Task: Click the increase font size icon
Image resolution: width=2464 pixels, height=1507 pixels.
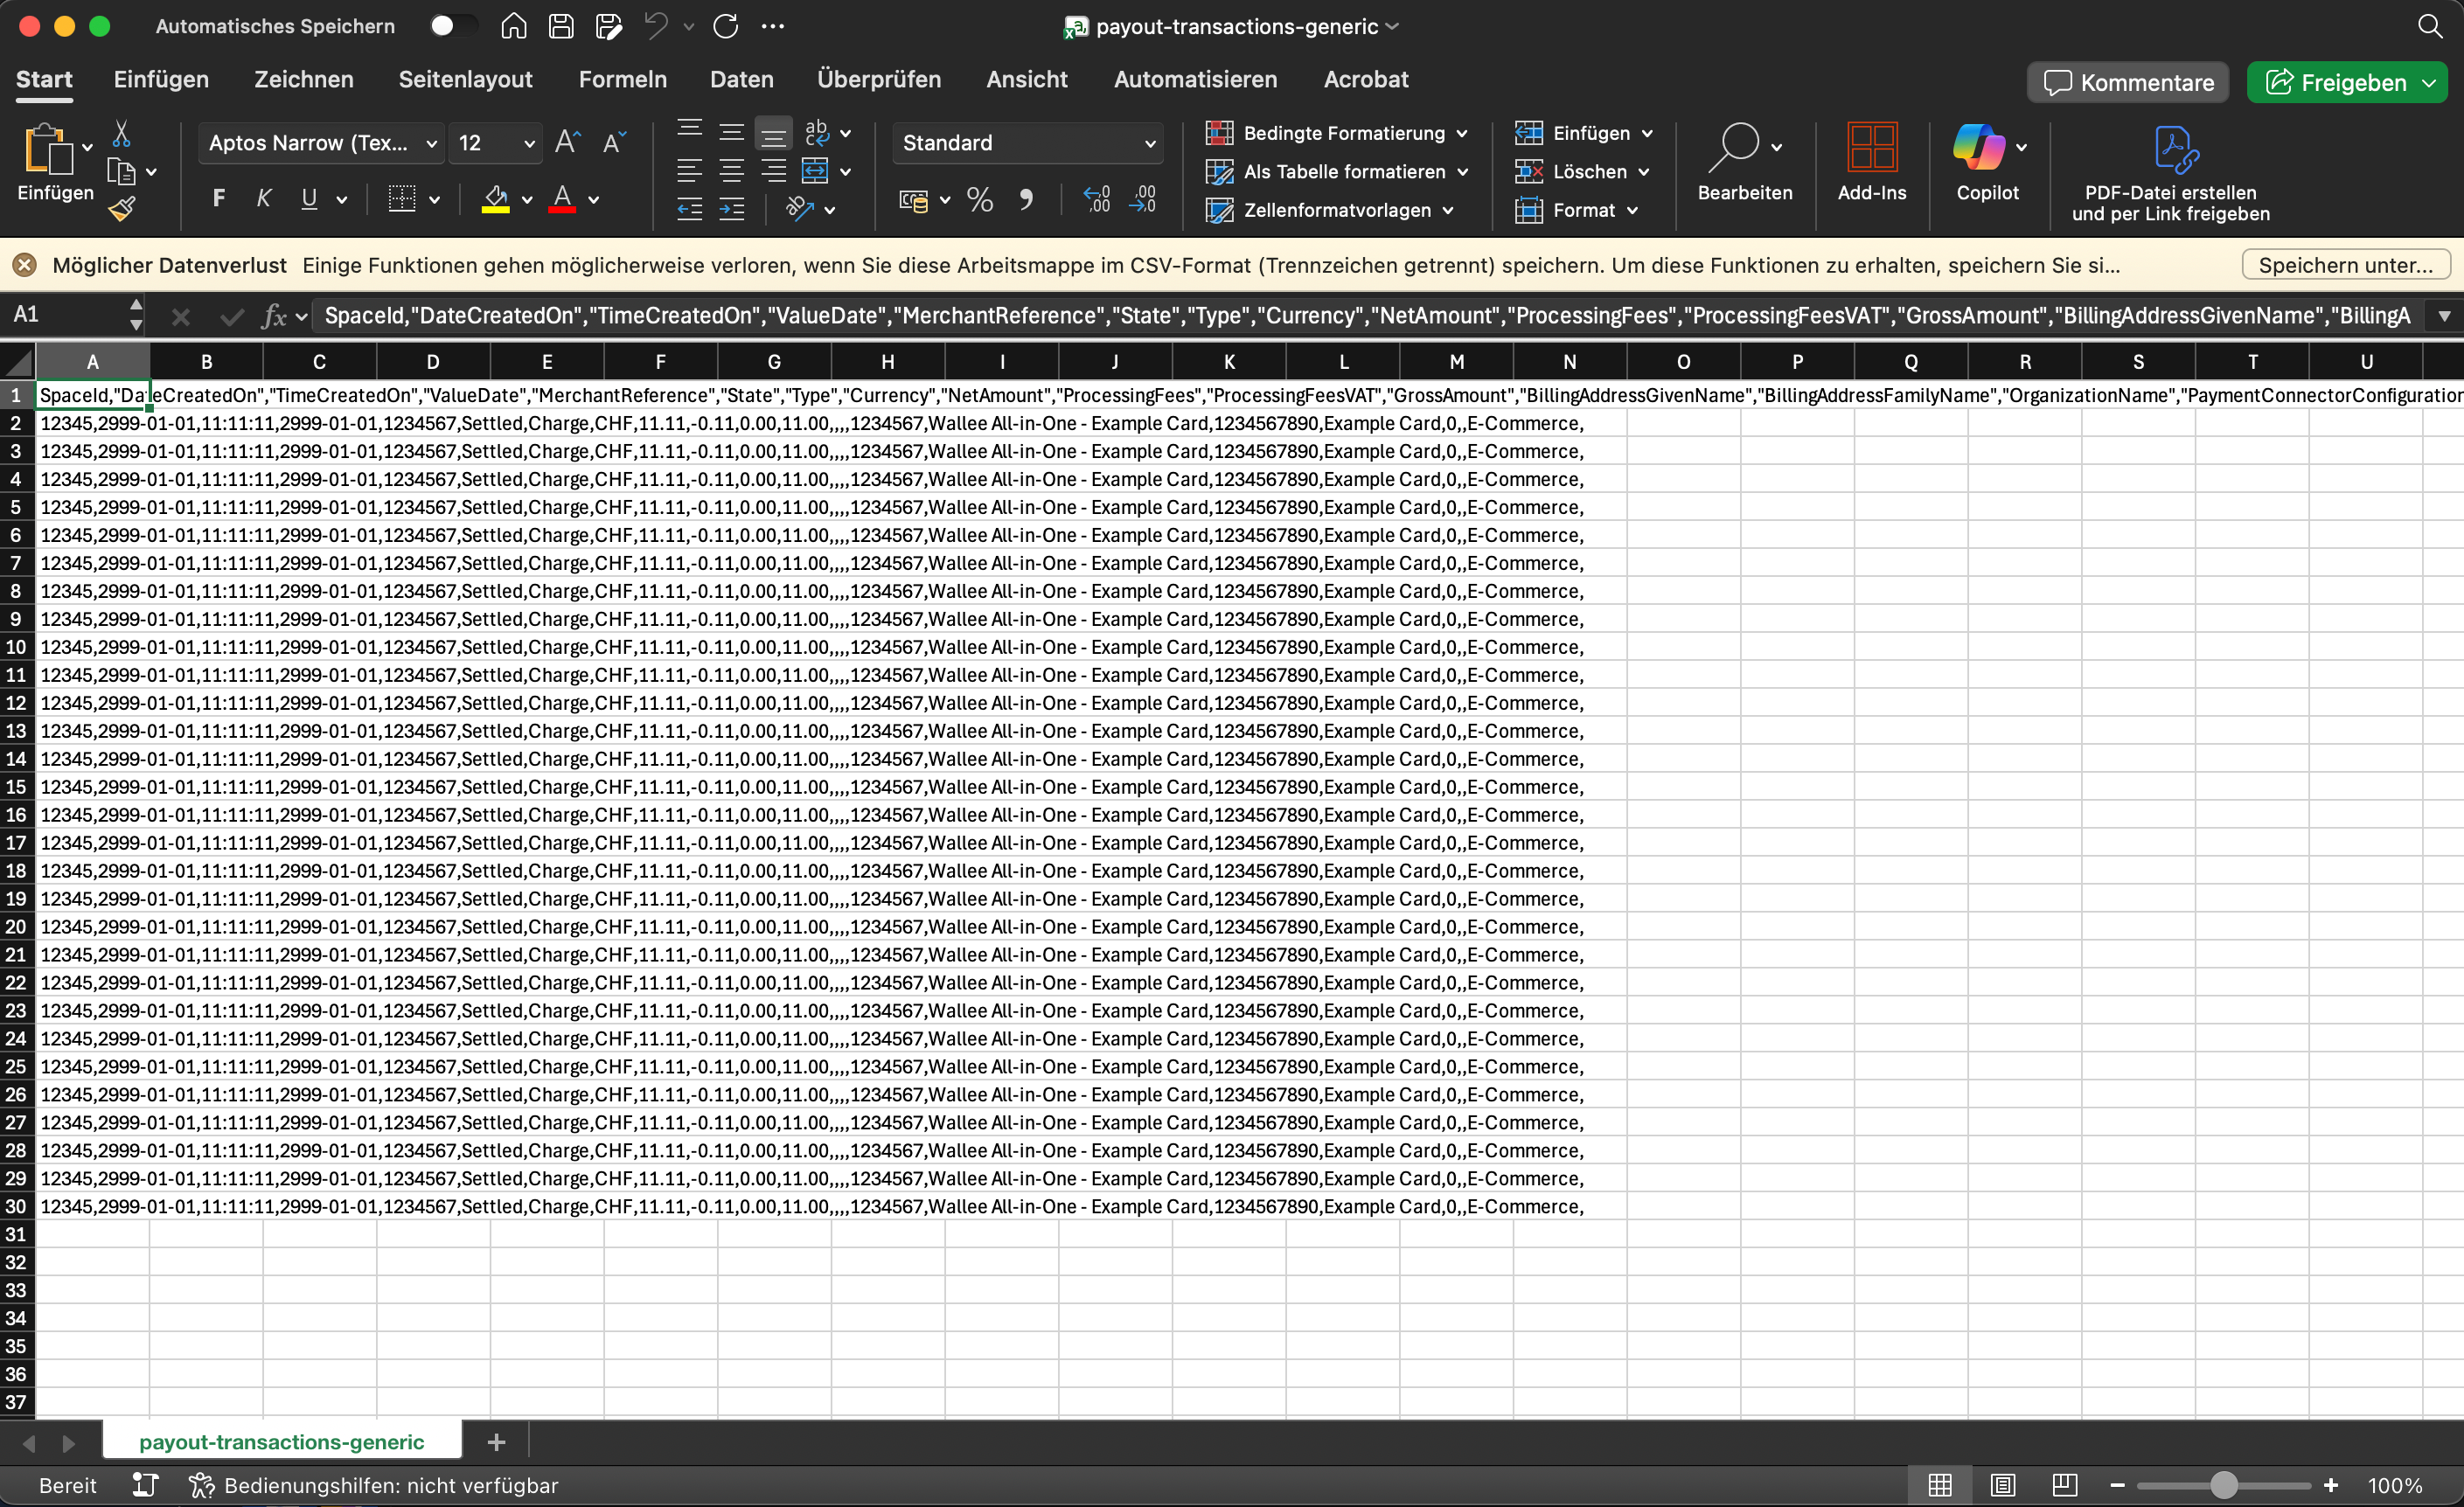Action: 567,142
